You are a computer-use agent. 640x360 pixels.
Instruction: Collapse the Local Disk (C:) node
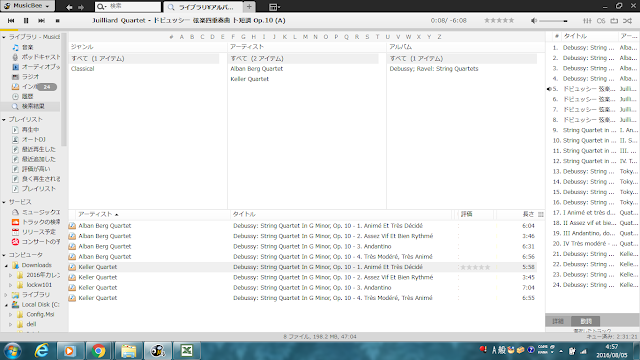[x=6, y=305]
